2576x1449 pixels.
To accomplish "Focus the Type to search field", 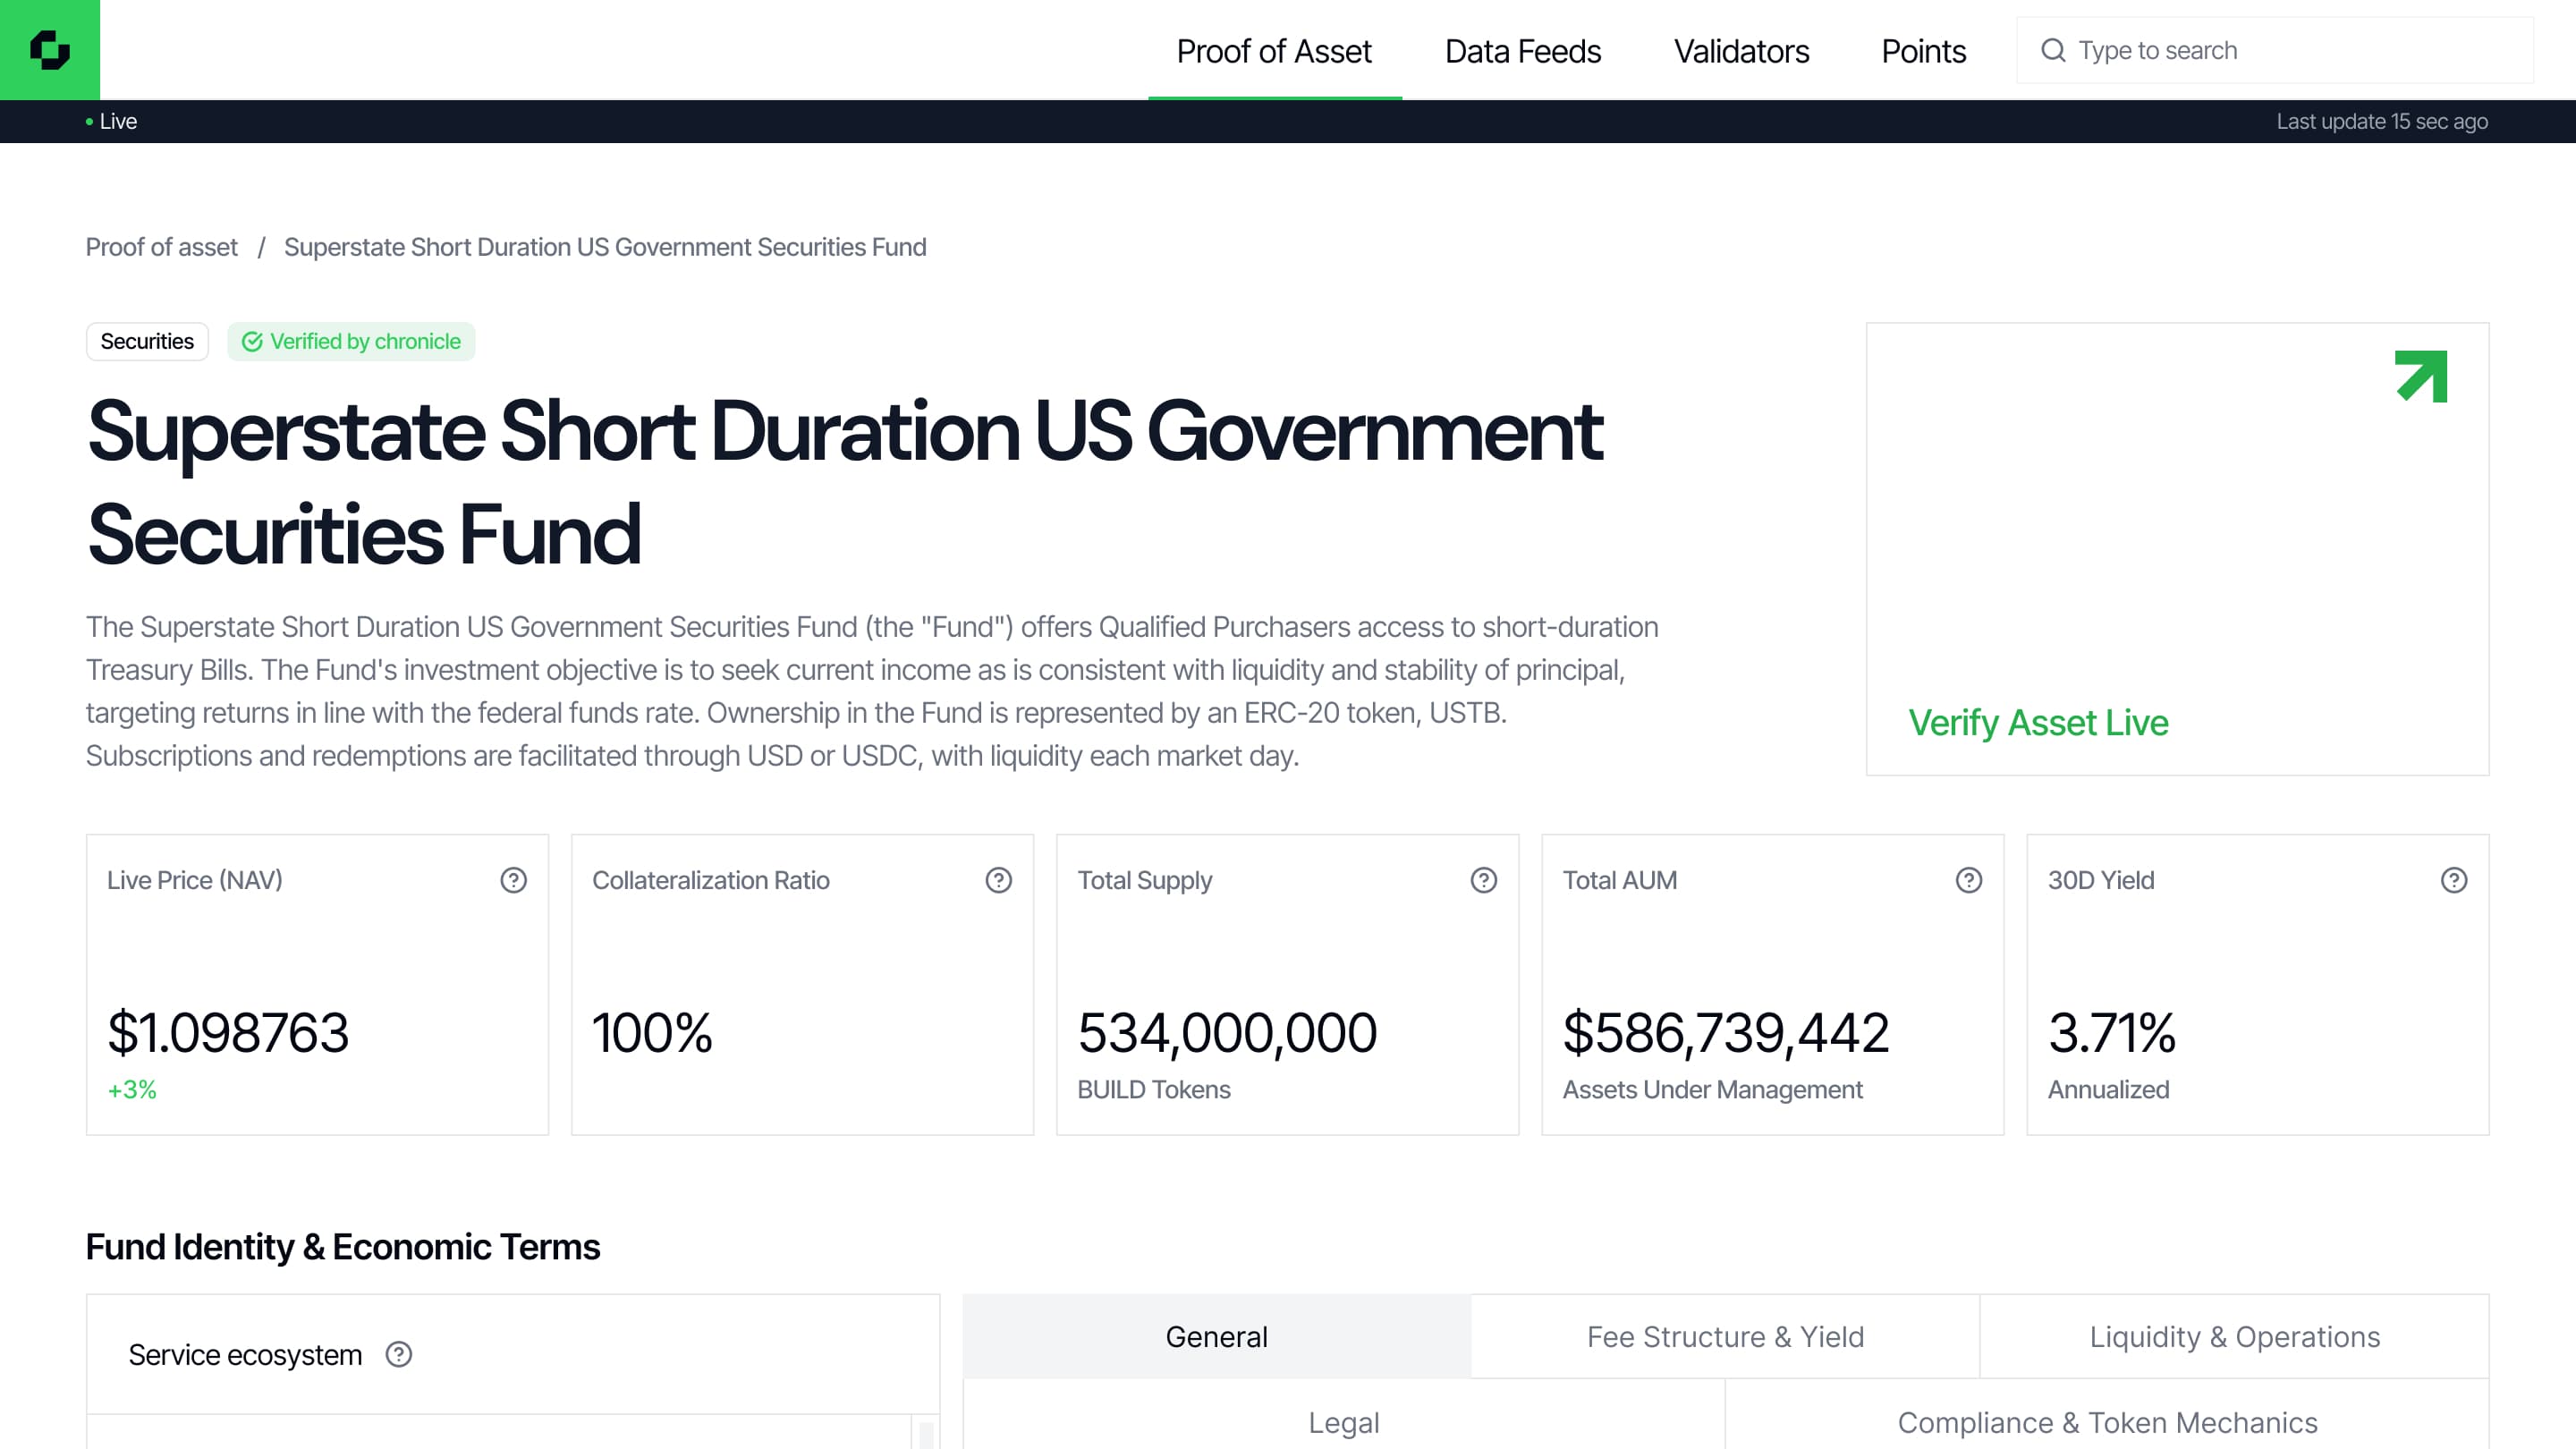I will point(2274,50).
